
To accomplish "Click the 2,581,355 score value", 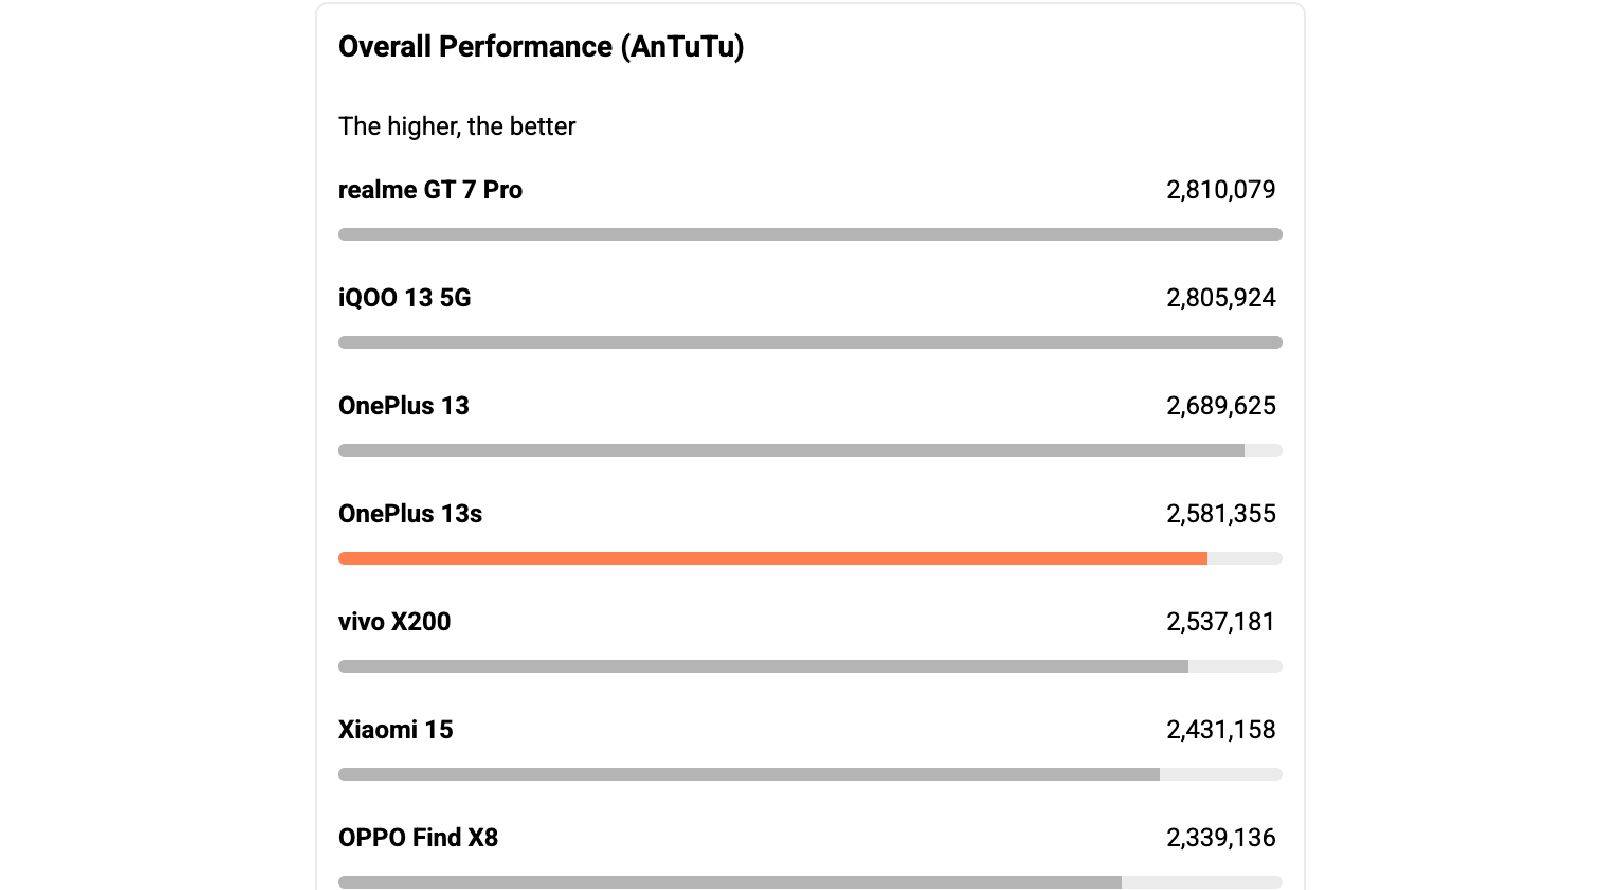I will 1220,514.
